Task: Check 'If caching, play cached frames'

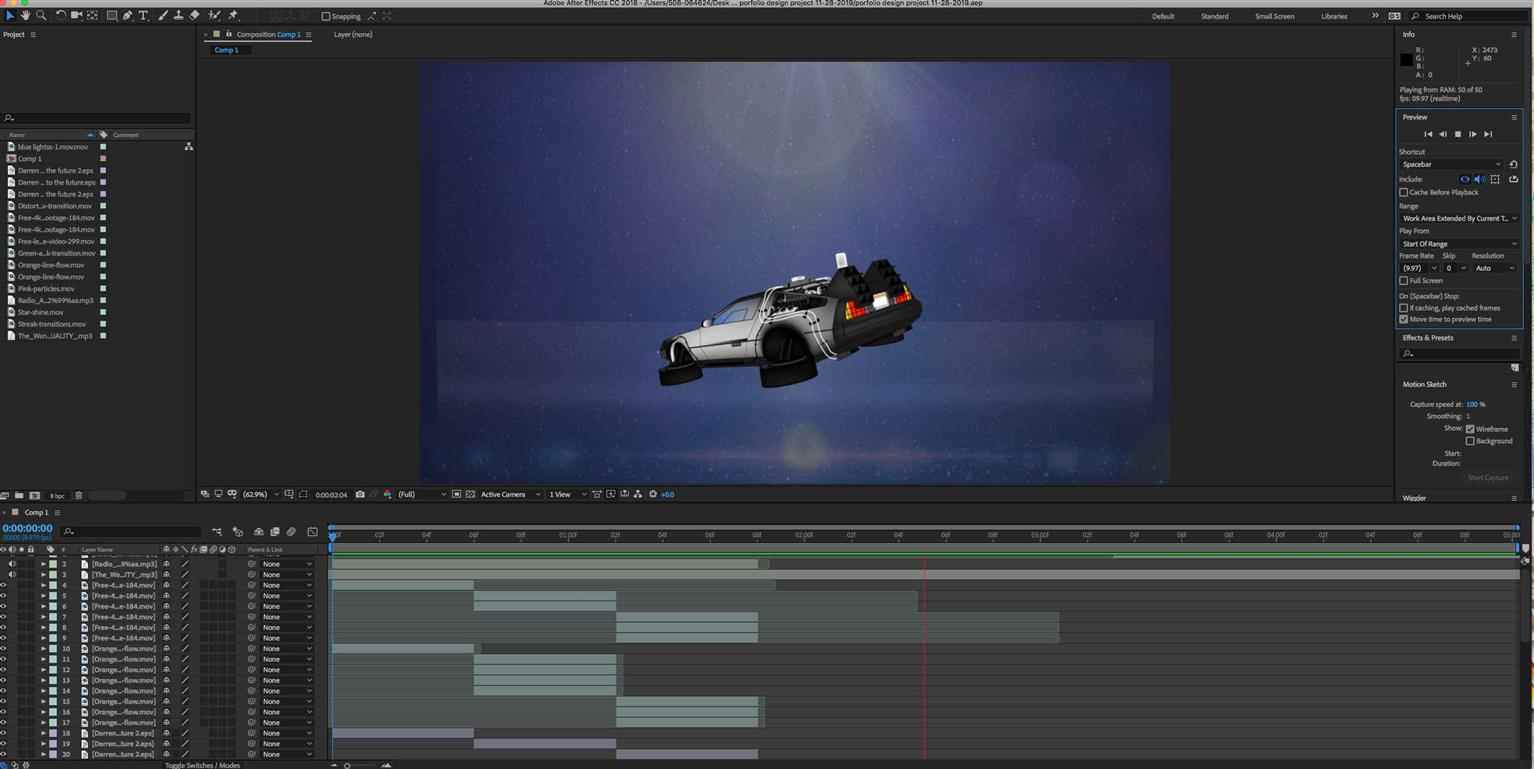Action: click(x=1403, y=308)
